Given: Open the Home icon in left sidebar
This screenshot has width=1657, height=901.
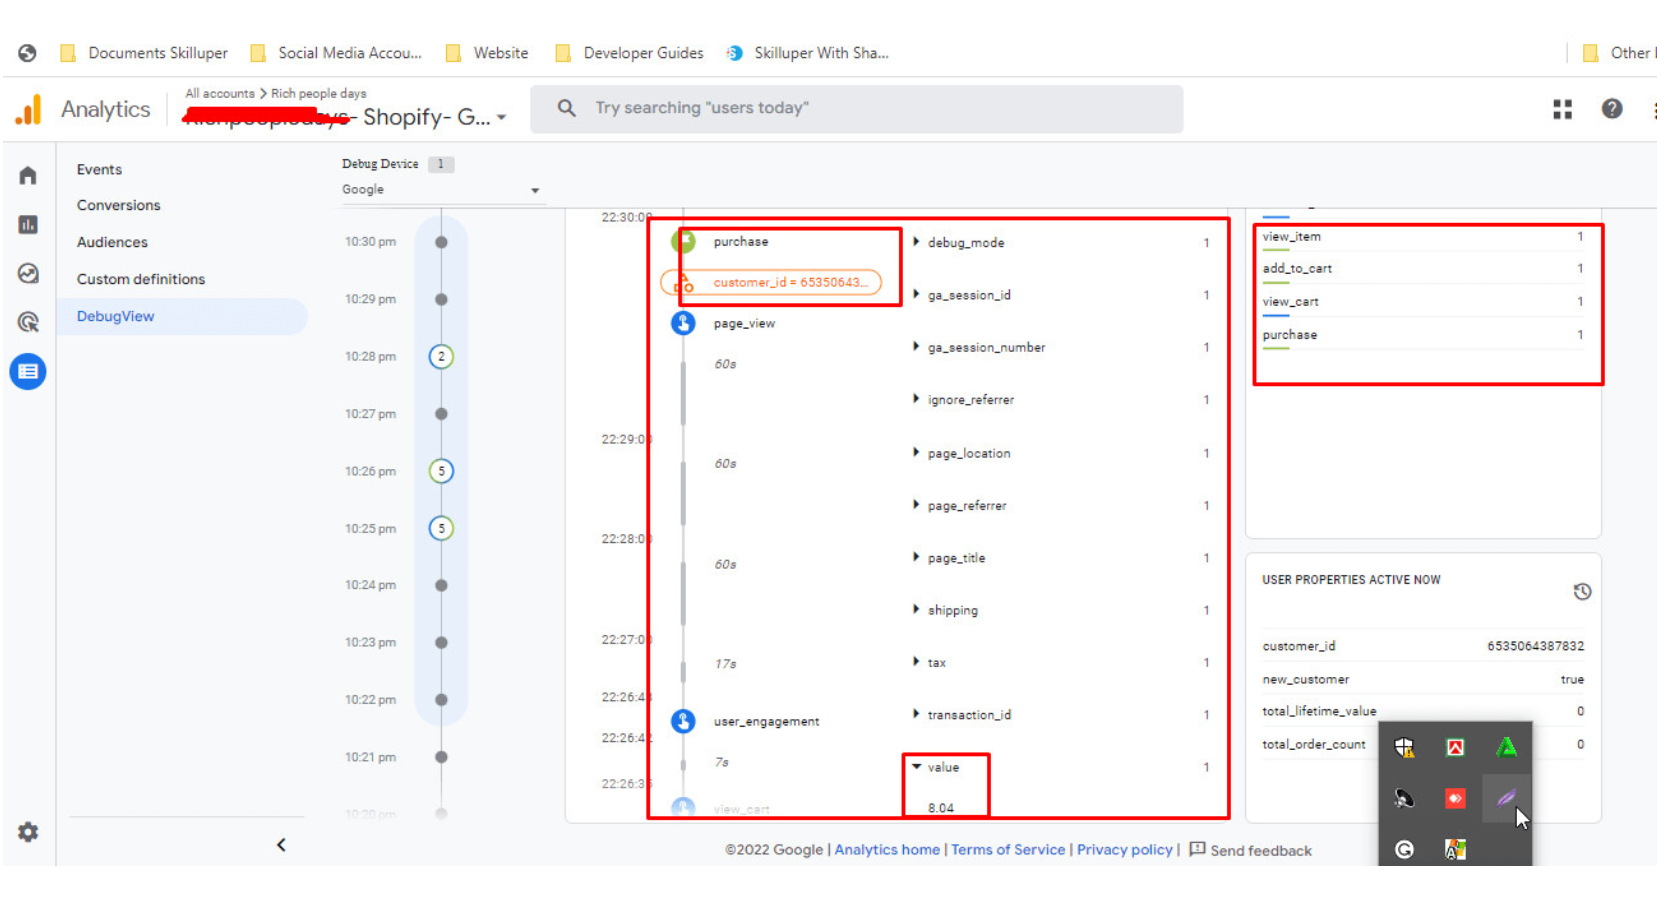Looking at the screenshot, I should 28,176.
